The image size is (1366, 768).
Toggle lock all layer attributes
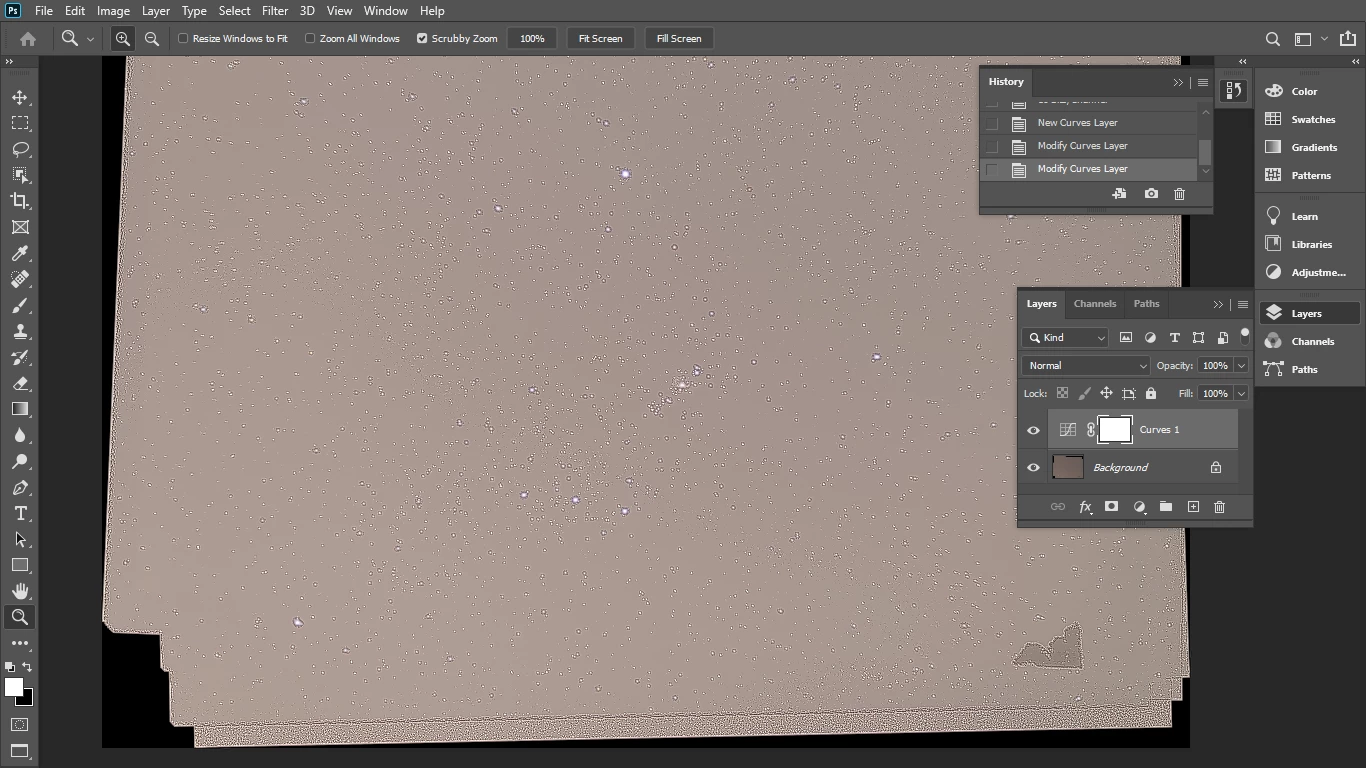[1151, 393]
